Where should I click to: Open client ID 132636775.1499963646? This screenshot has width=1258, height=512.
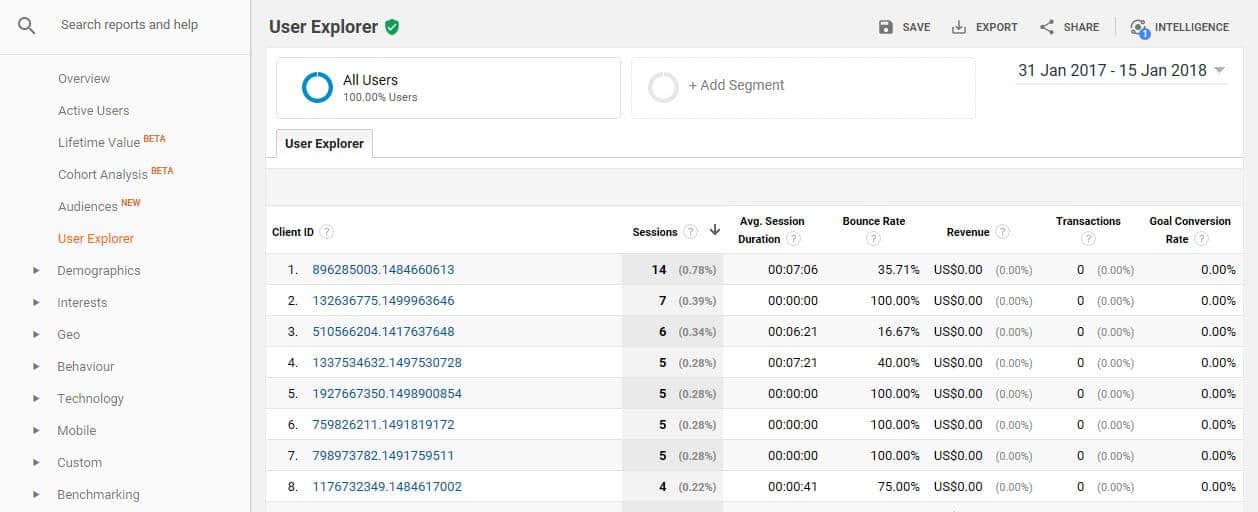(x=383, y=301)
